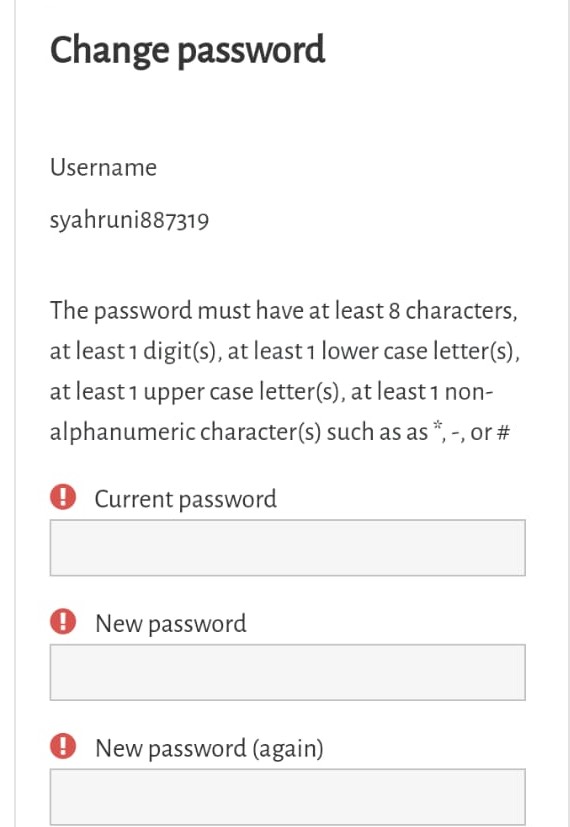
Task: Click the Change password heading
Action: pos(187,51)
